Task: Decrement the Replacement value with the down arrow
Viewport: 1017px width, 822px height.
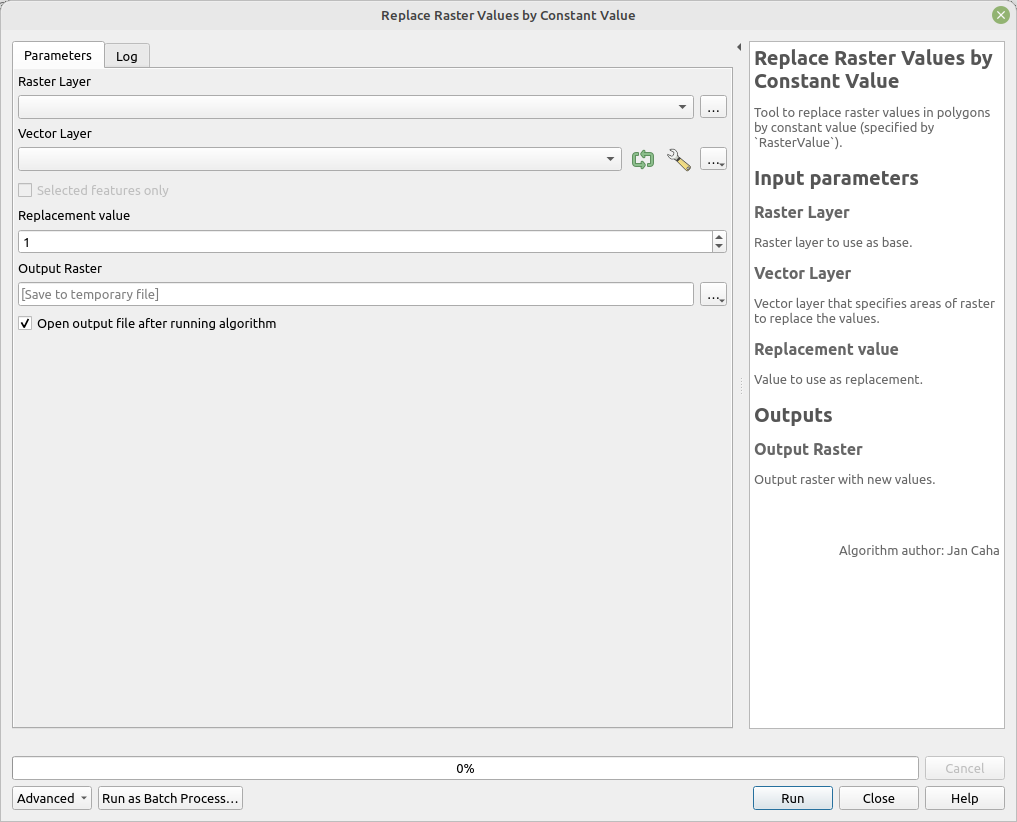Action: (x=718, y=246)
